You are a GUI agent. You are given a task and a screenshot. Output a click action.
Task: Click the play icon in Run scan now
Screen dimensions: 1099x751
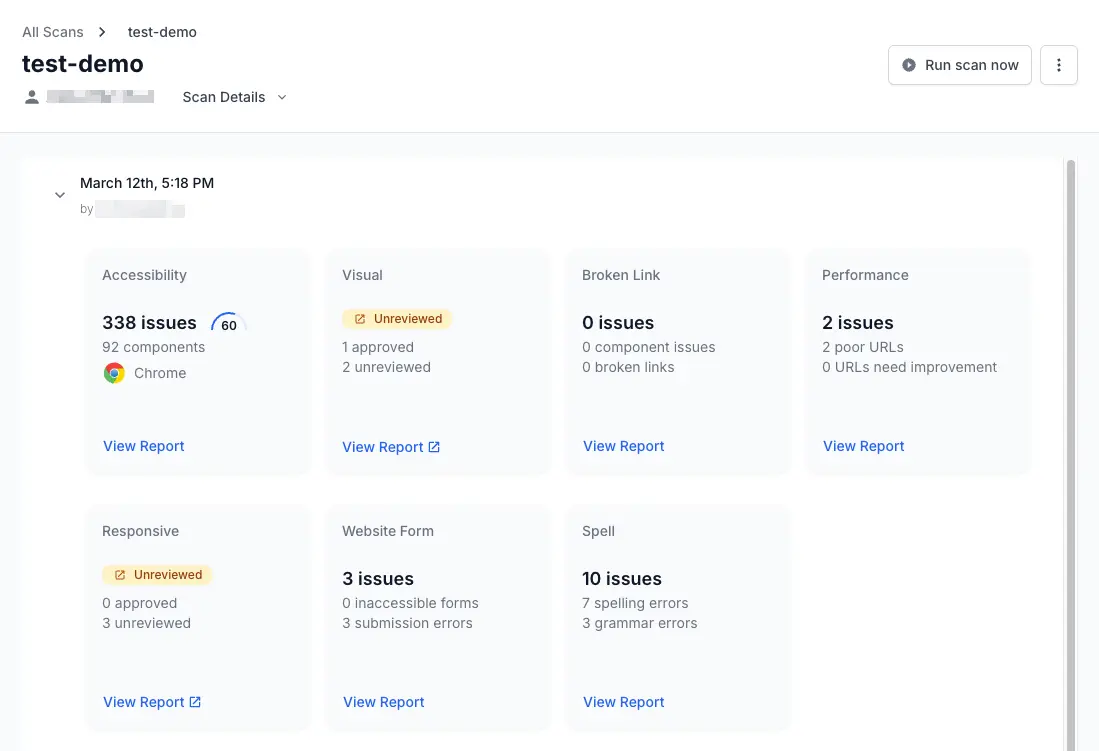pos(909,65)
